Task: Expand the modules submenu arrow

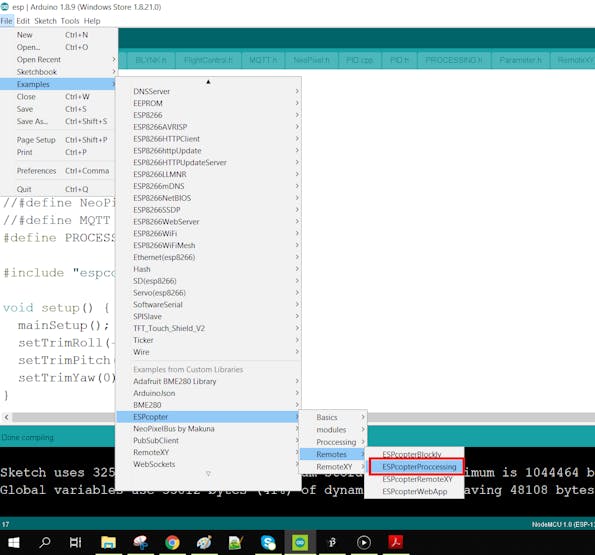Action: click(363, 429)
